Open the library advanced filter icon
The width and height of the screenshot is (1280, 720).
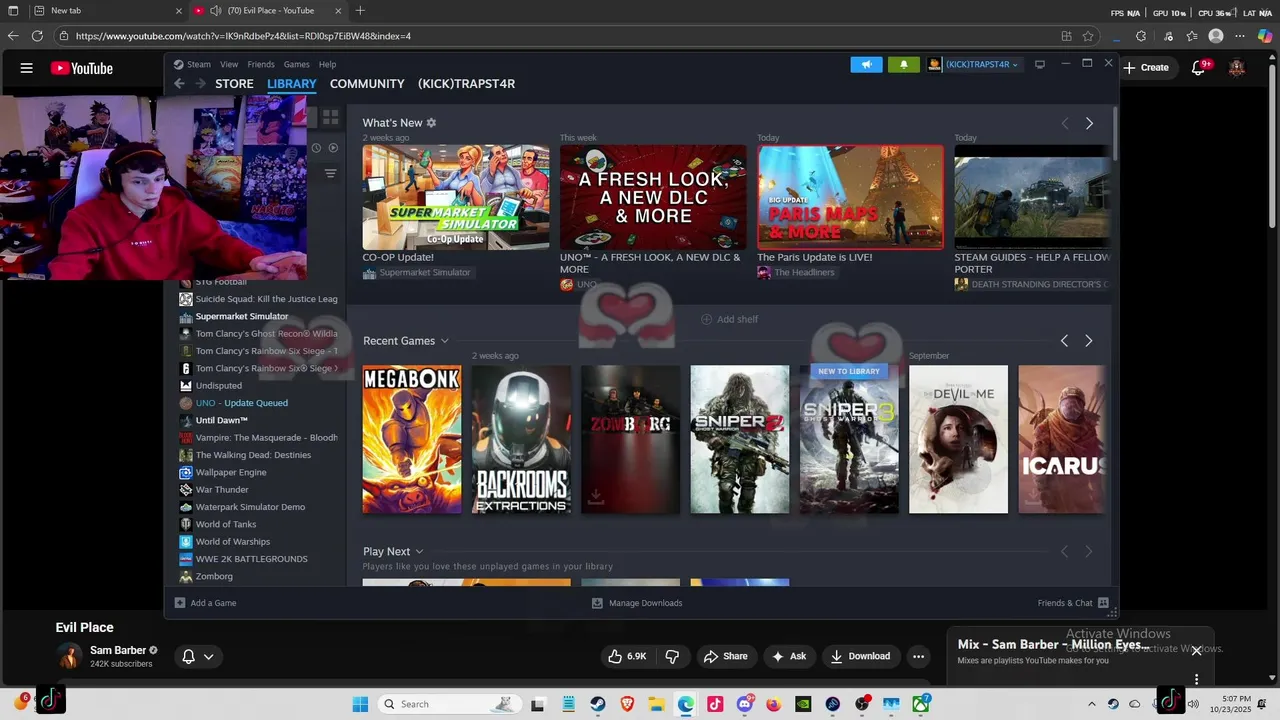coord(330,174)
